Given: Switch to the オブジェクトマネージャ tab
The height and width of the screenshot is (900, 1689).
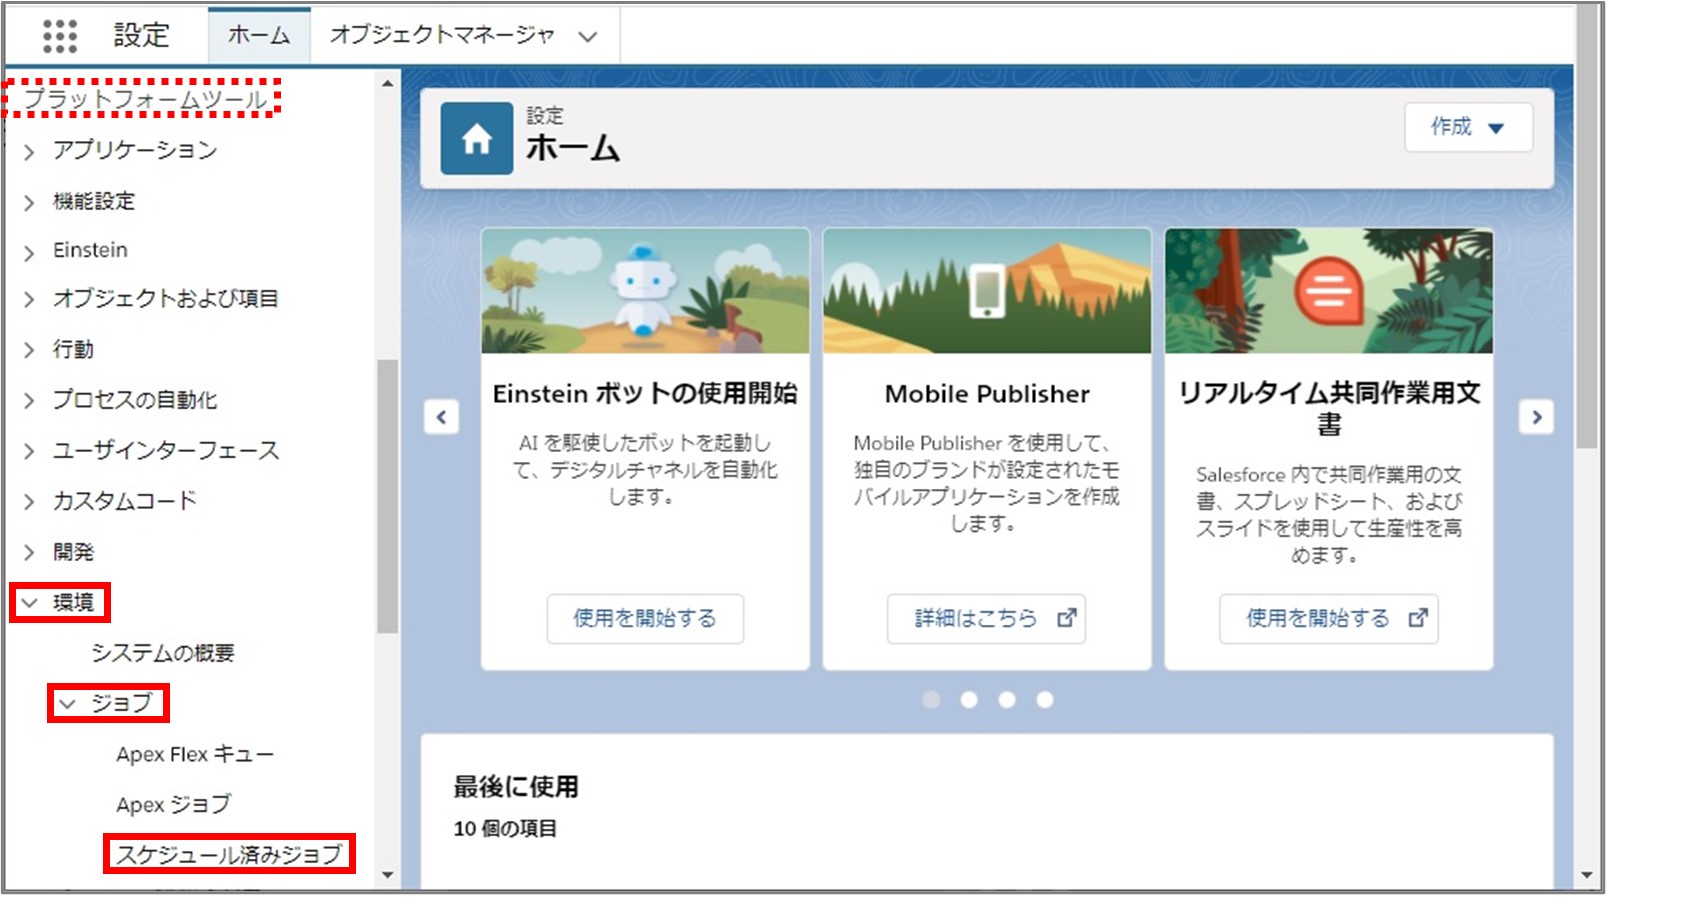Looking at the screenshot, I should point(442,35).
